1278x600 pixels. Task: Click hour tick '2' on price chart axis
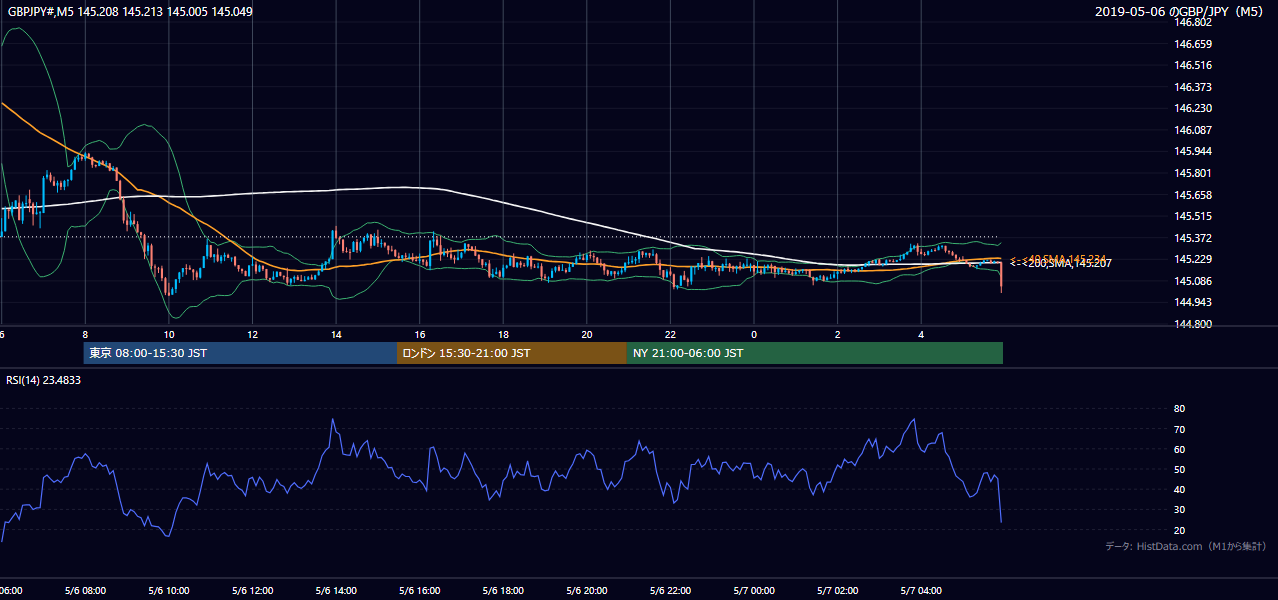click(838, 334)
